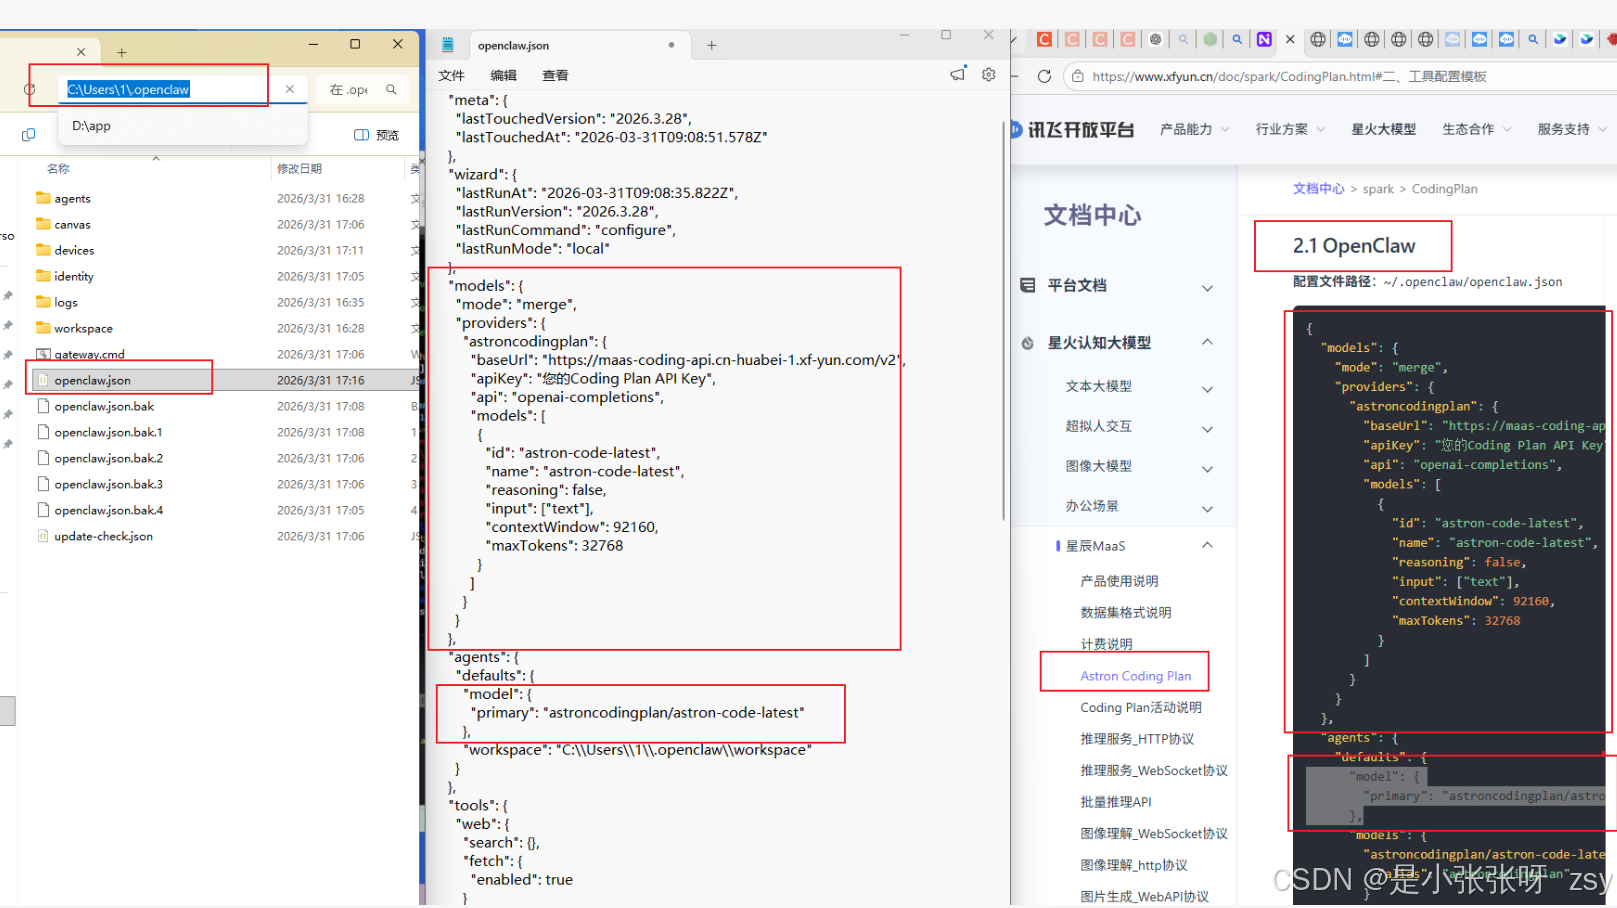
Task: Sort by 修改日期 column header
Action: click(299, 168)
